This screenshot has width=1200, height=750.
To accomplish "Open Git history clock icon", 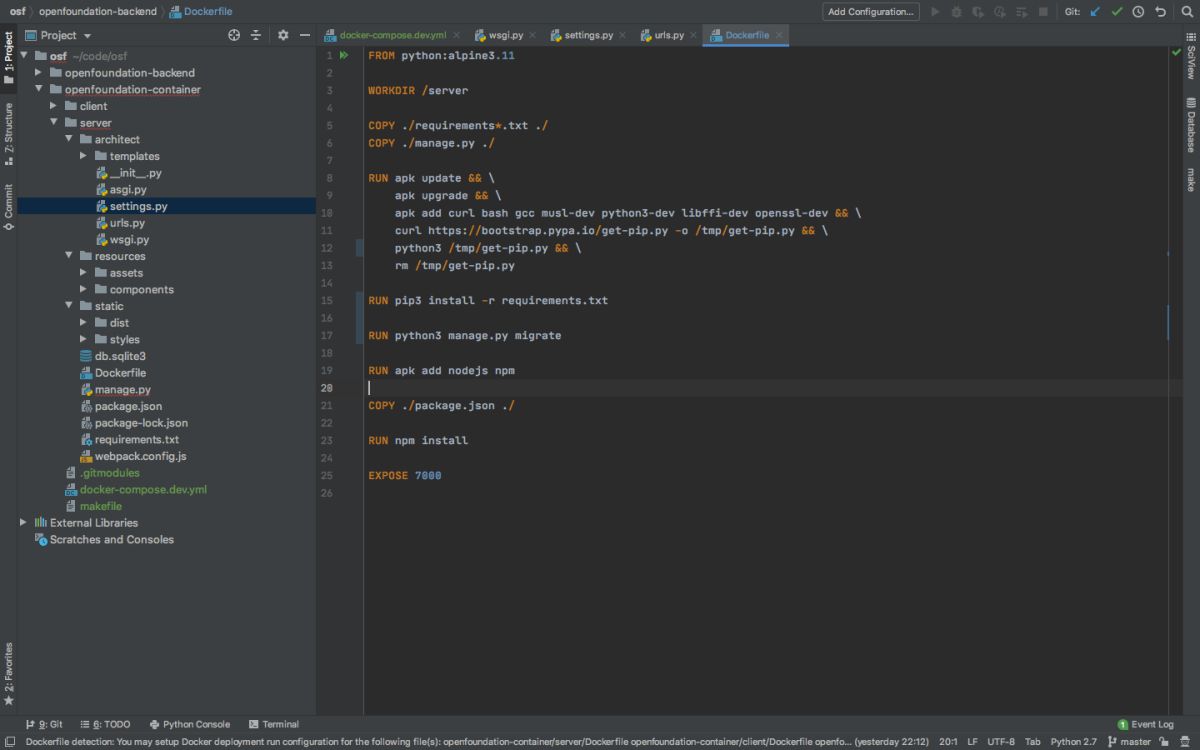I will click(1139, 12).
